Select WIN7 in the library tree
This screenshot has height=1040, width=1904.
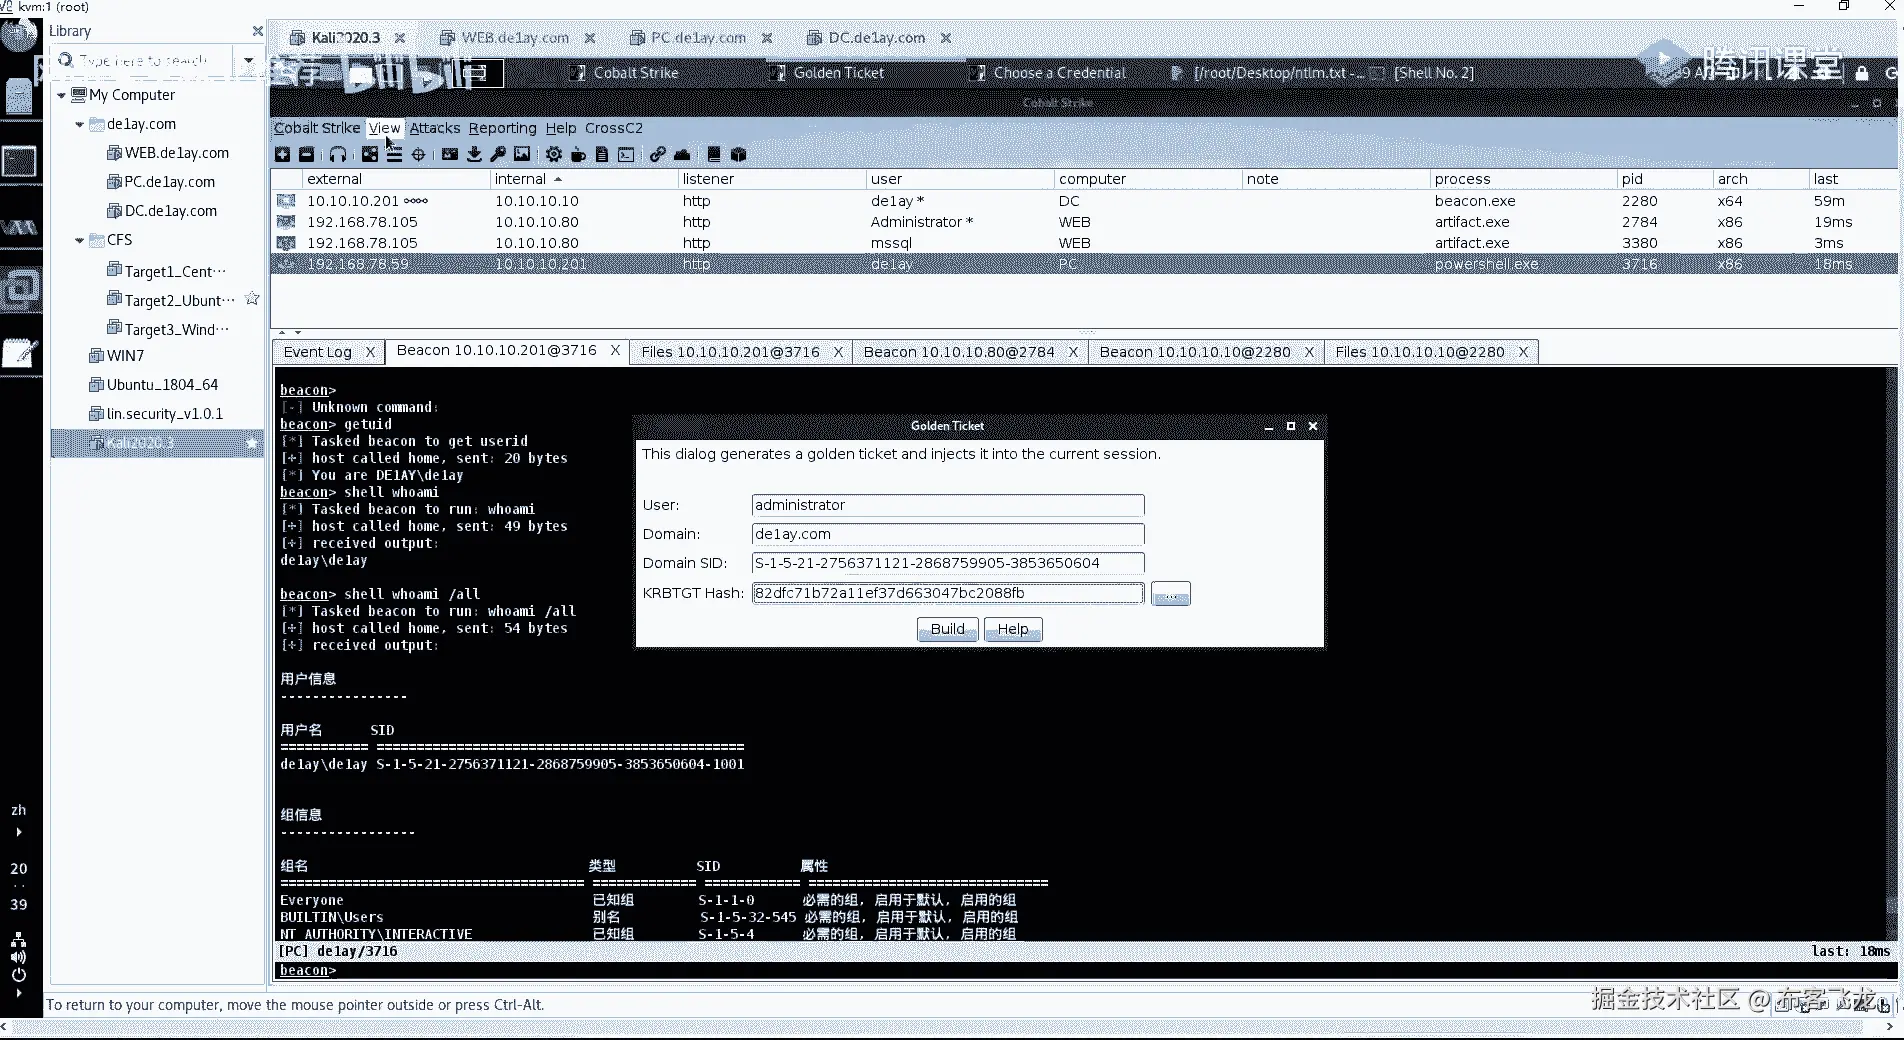point(125,356)
